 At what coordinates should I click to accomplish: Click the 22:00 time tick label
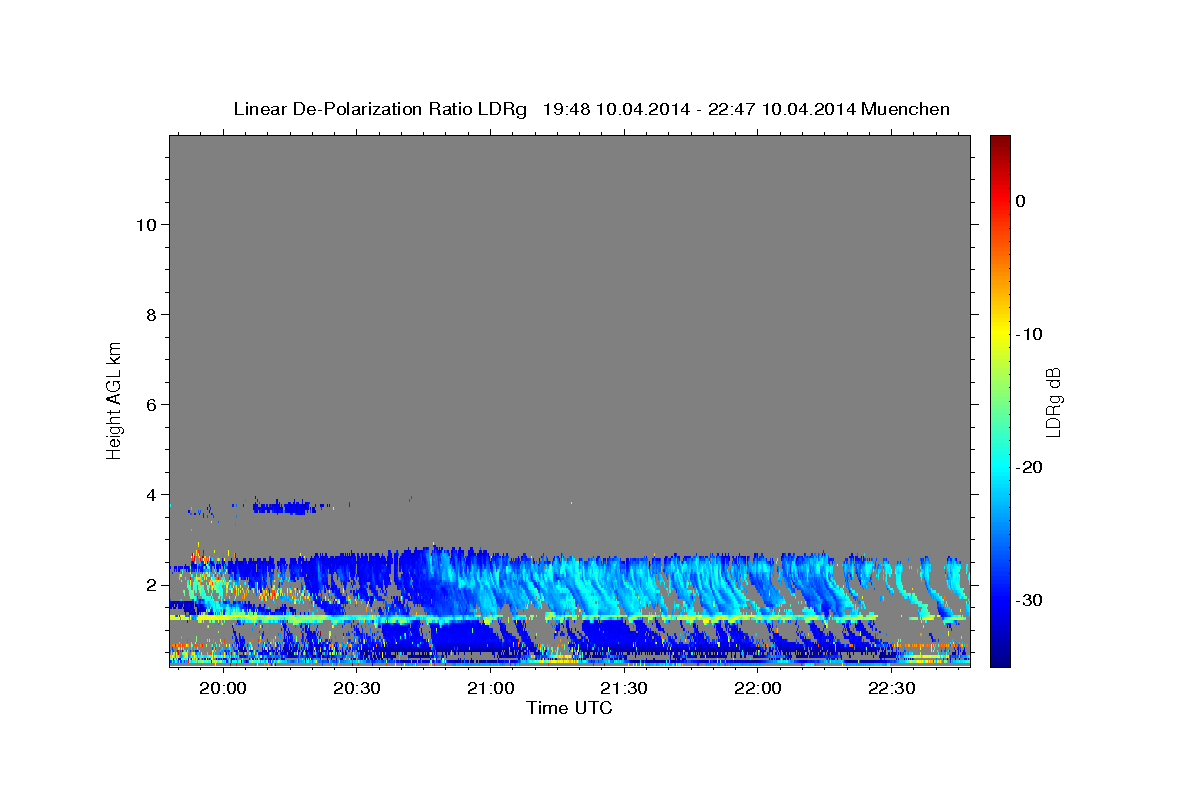tap(758, 689)
